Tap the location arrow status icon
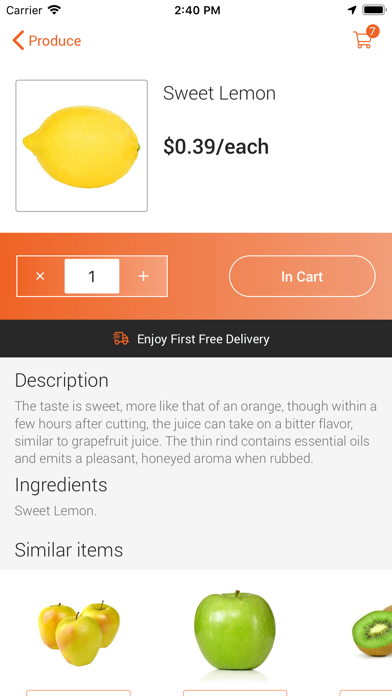Image resolution: width=392 pixels, height=696 pixels. [x=352, y=10]
